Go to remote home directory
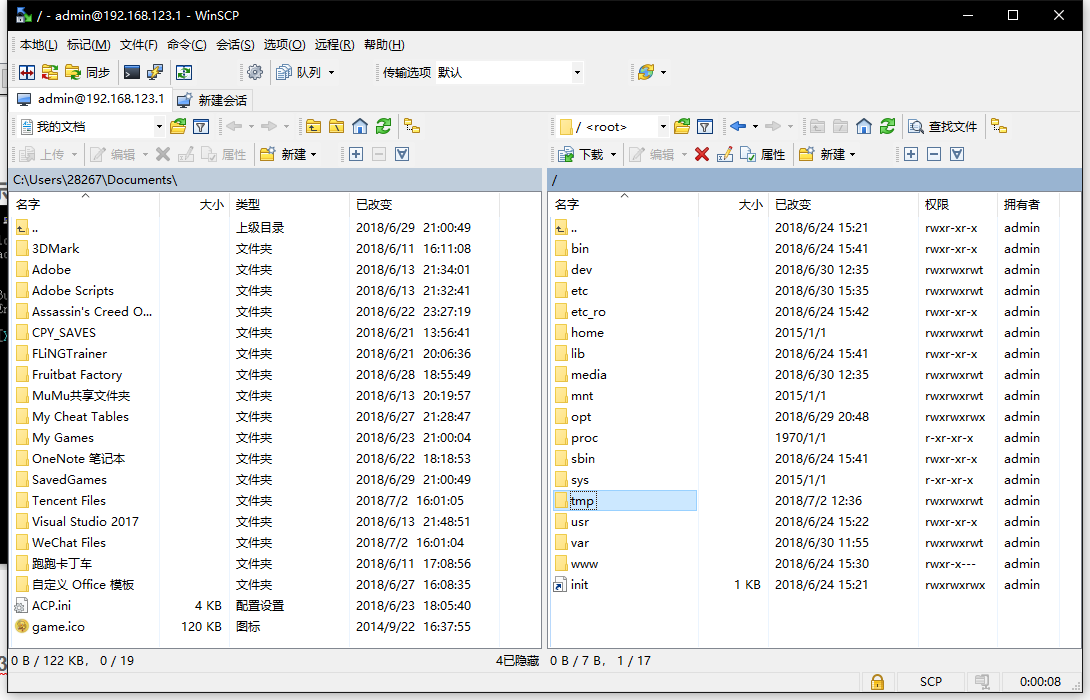Image resolution: width=1090 pixels, height=700 pixels. [863, 126]
